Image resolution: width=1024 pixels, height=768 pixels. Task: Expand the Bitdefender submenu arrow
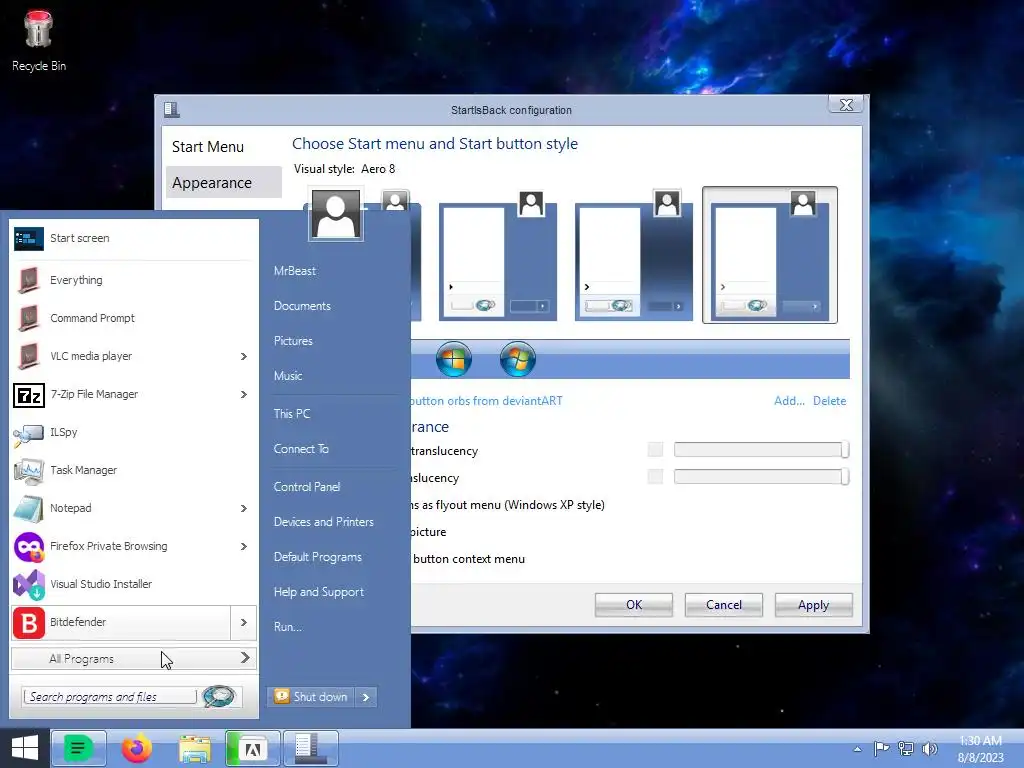244,622
